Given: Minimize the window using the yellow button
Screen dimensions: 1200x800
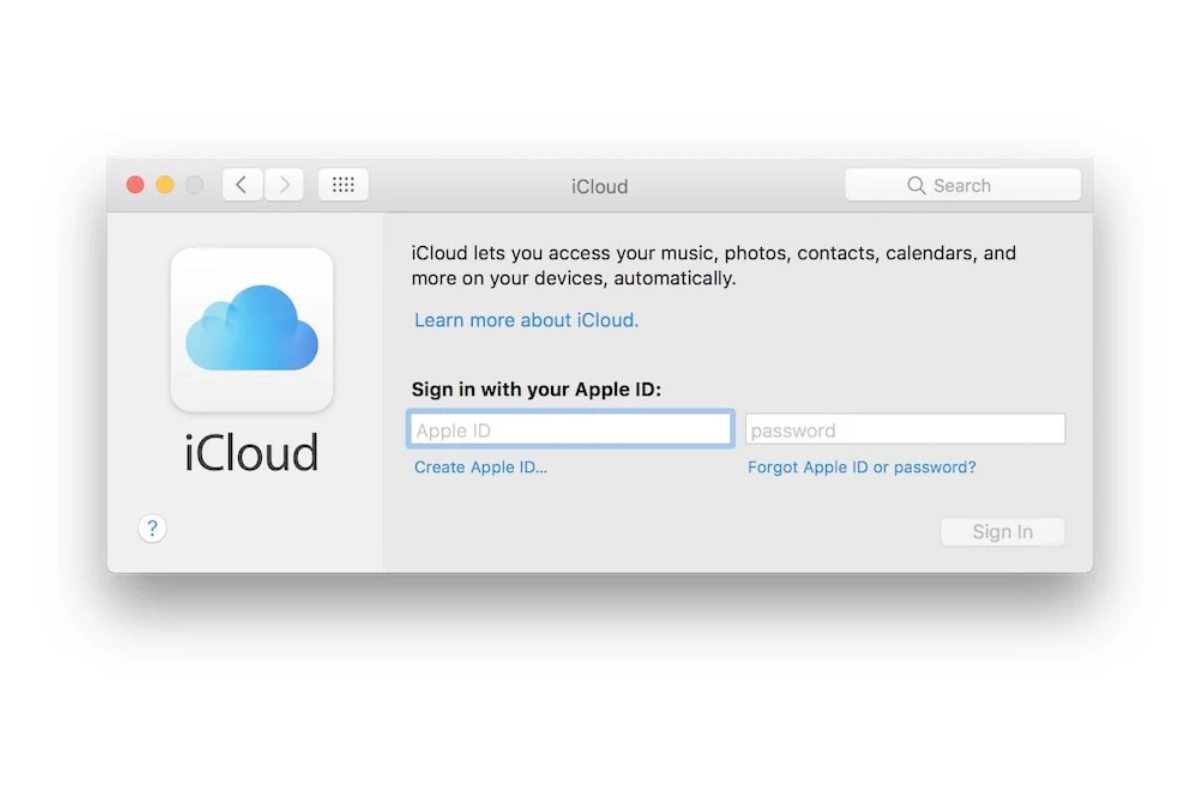Looking at the screenshot, I should click(x=165, y=185).
